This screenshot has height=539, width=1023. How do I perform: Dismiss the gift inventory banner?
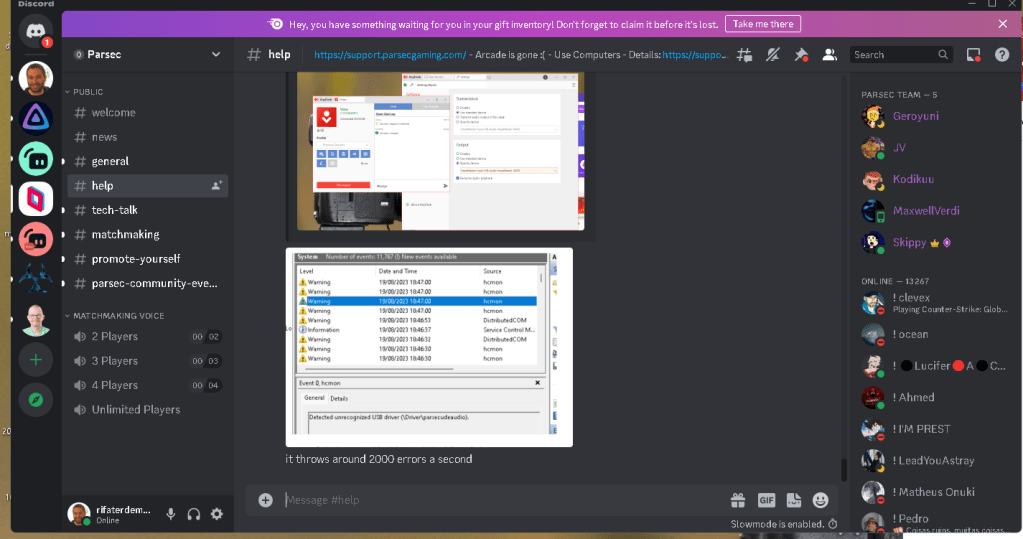(1002, 24)
